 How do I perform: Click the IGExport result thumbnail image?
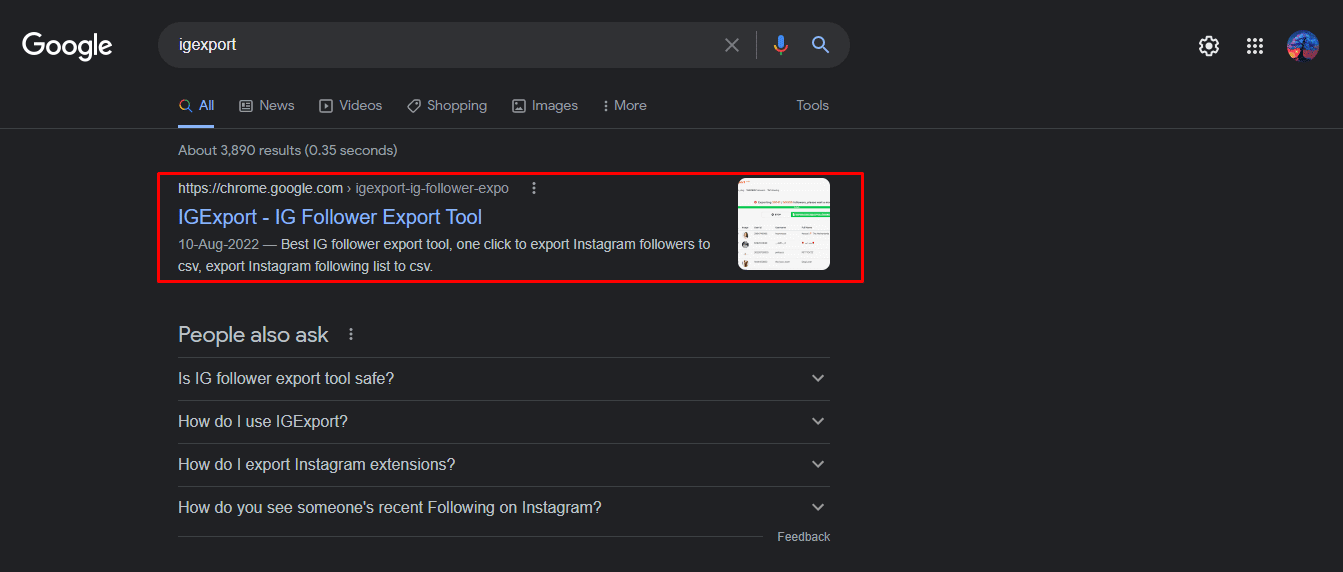click(x=784, y=224)
